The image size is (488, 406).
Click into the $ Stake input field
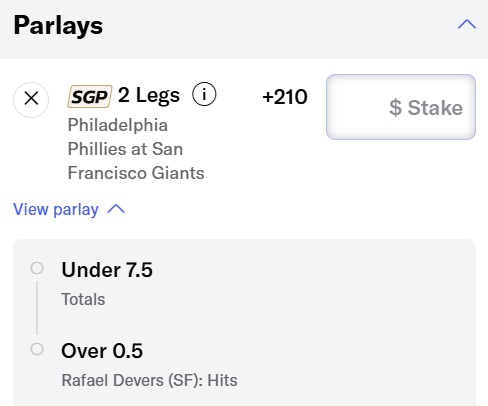coord(401,107)
